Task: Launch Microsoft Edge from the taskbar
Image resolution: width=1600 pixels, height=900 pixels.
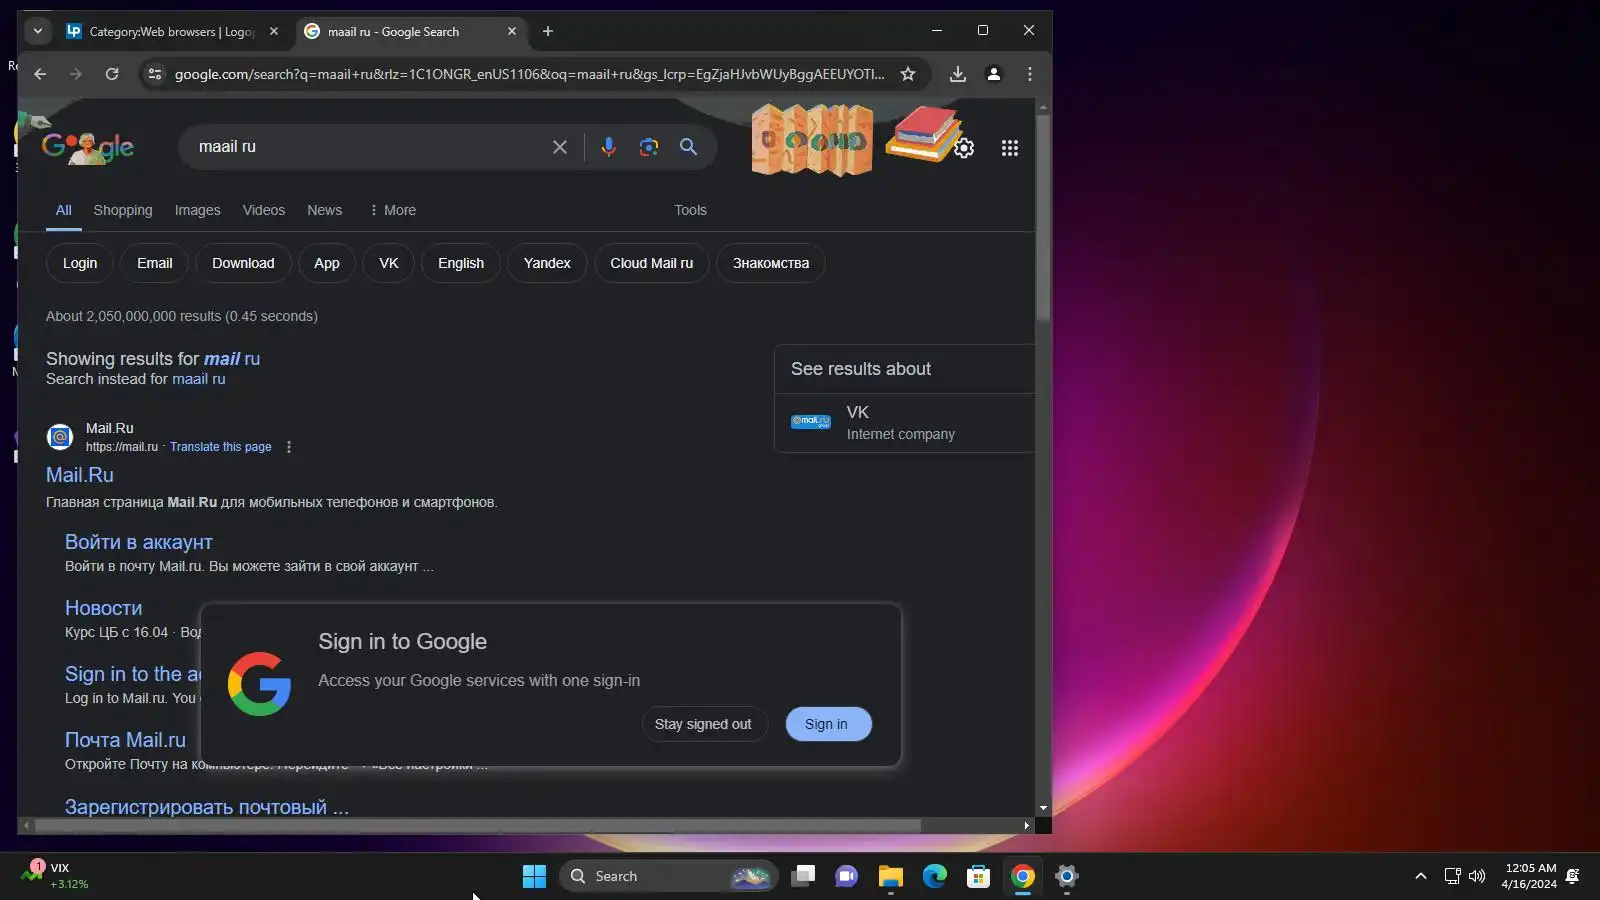Action: 935,877
